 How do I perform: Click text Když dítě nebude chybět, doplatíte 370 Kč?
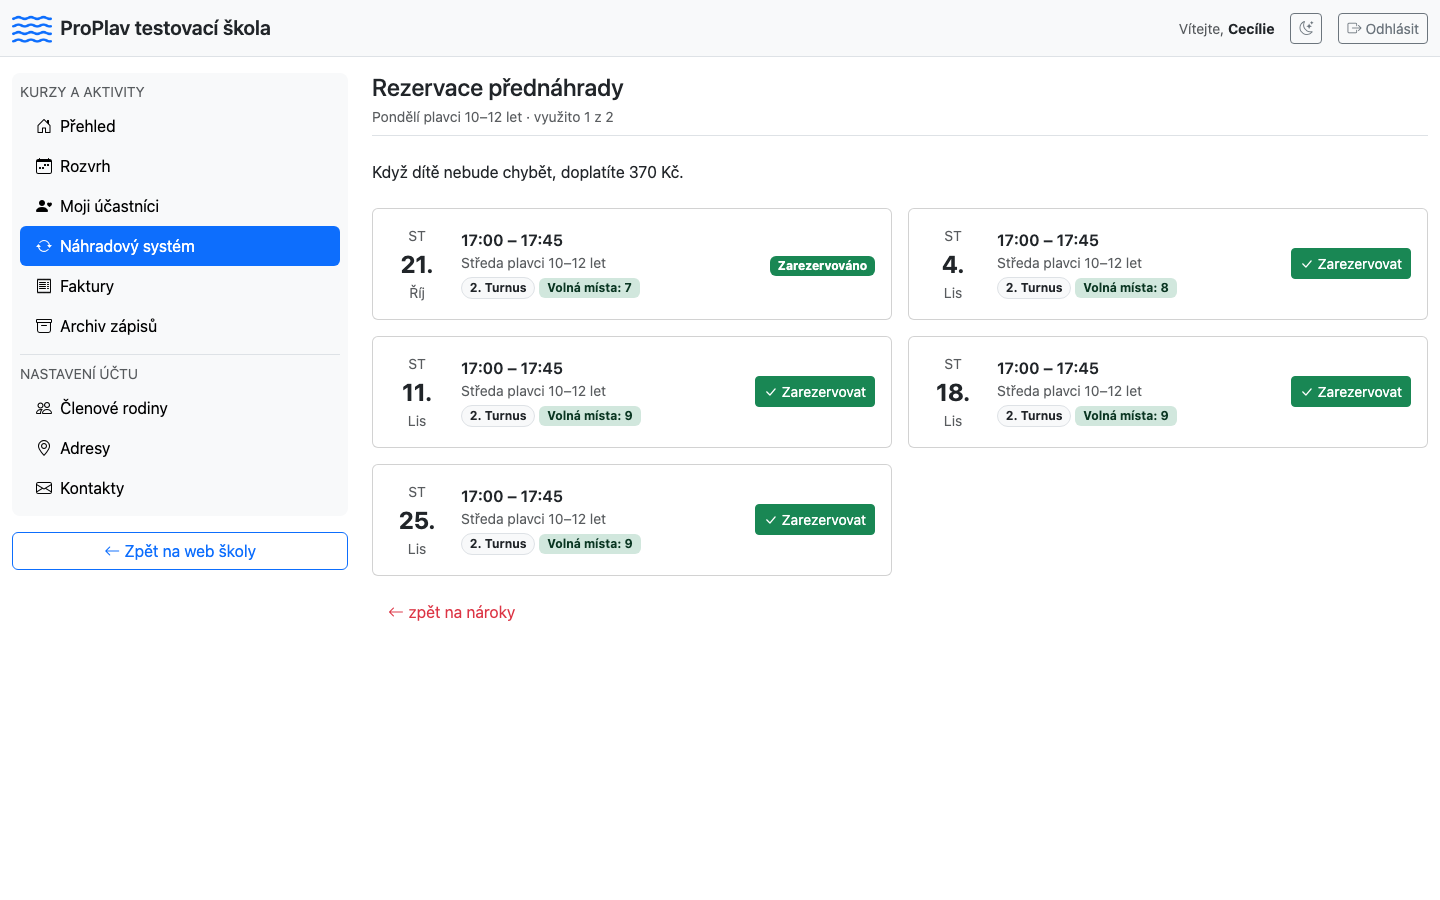coord(528,172)
